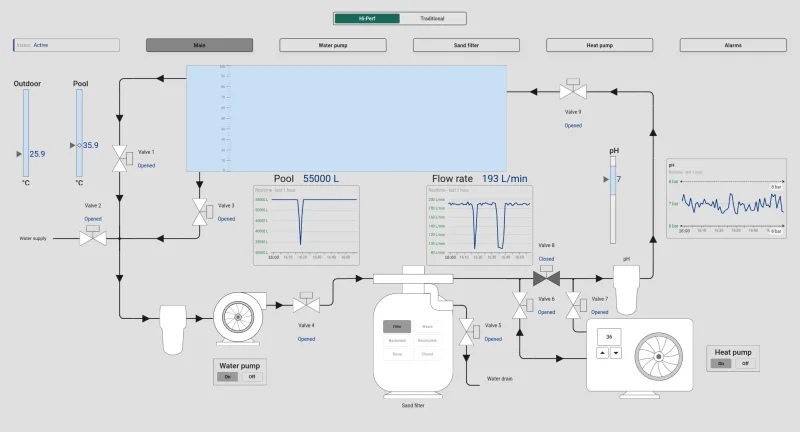Set sand filter mode to Rinse
Viewport: 800px width, 432px height.
pyautogui.click(x=397, y=354)
